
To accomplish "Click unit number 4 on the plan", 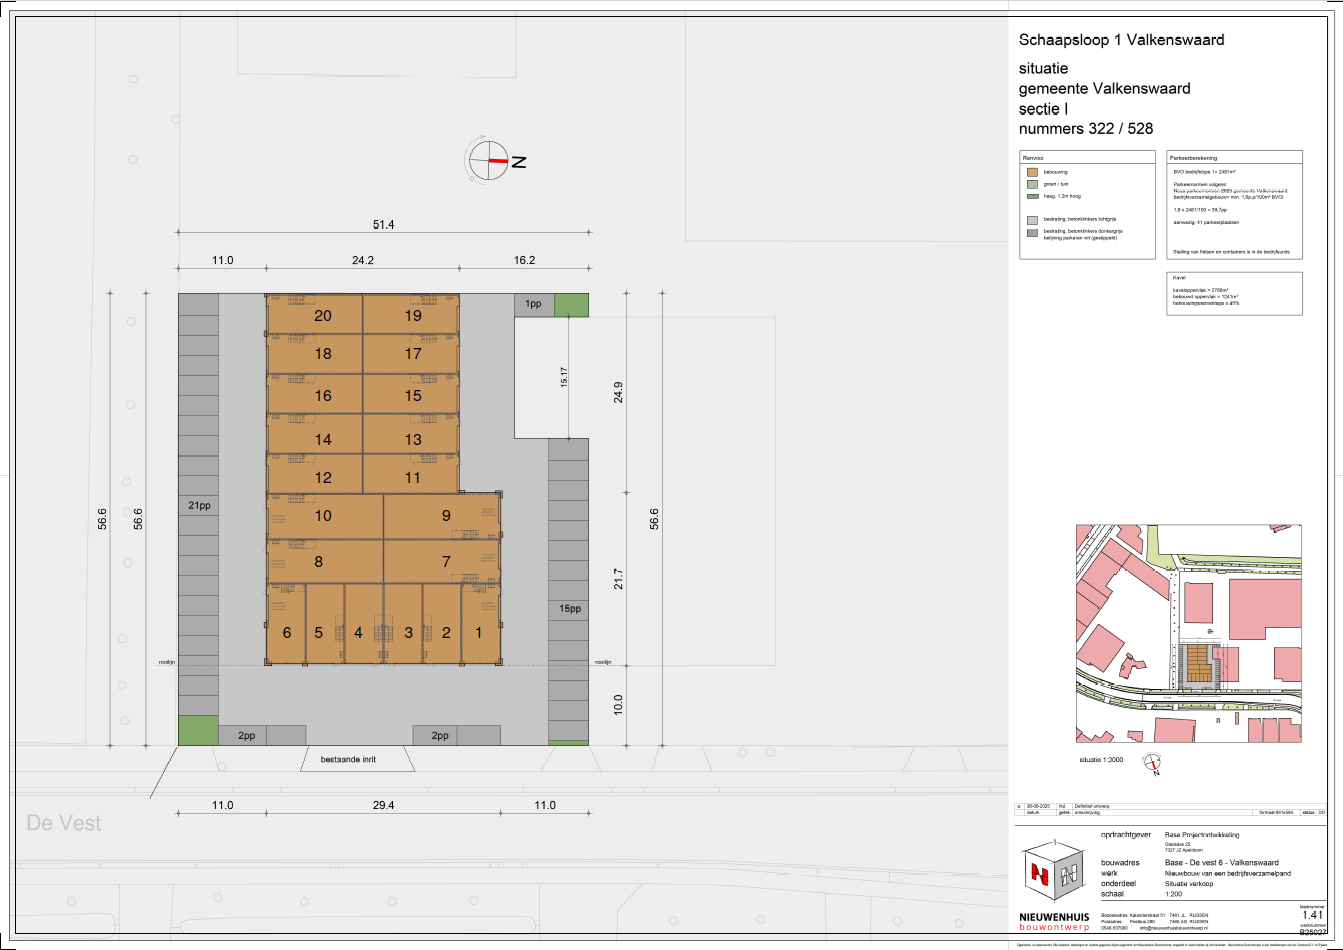I will click(x=357, y=632).
